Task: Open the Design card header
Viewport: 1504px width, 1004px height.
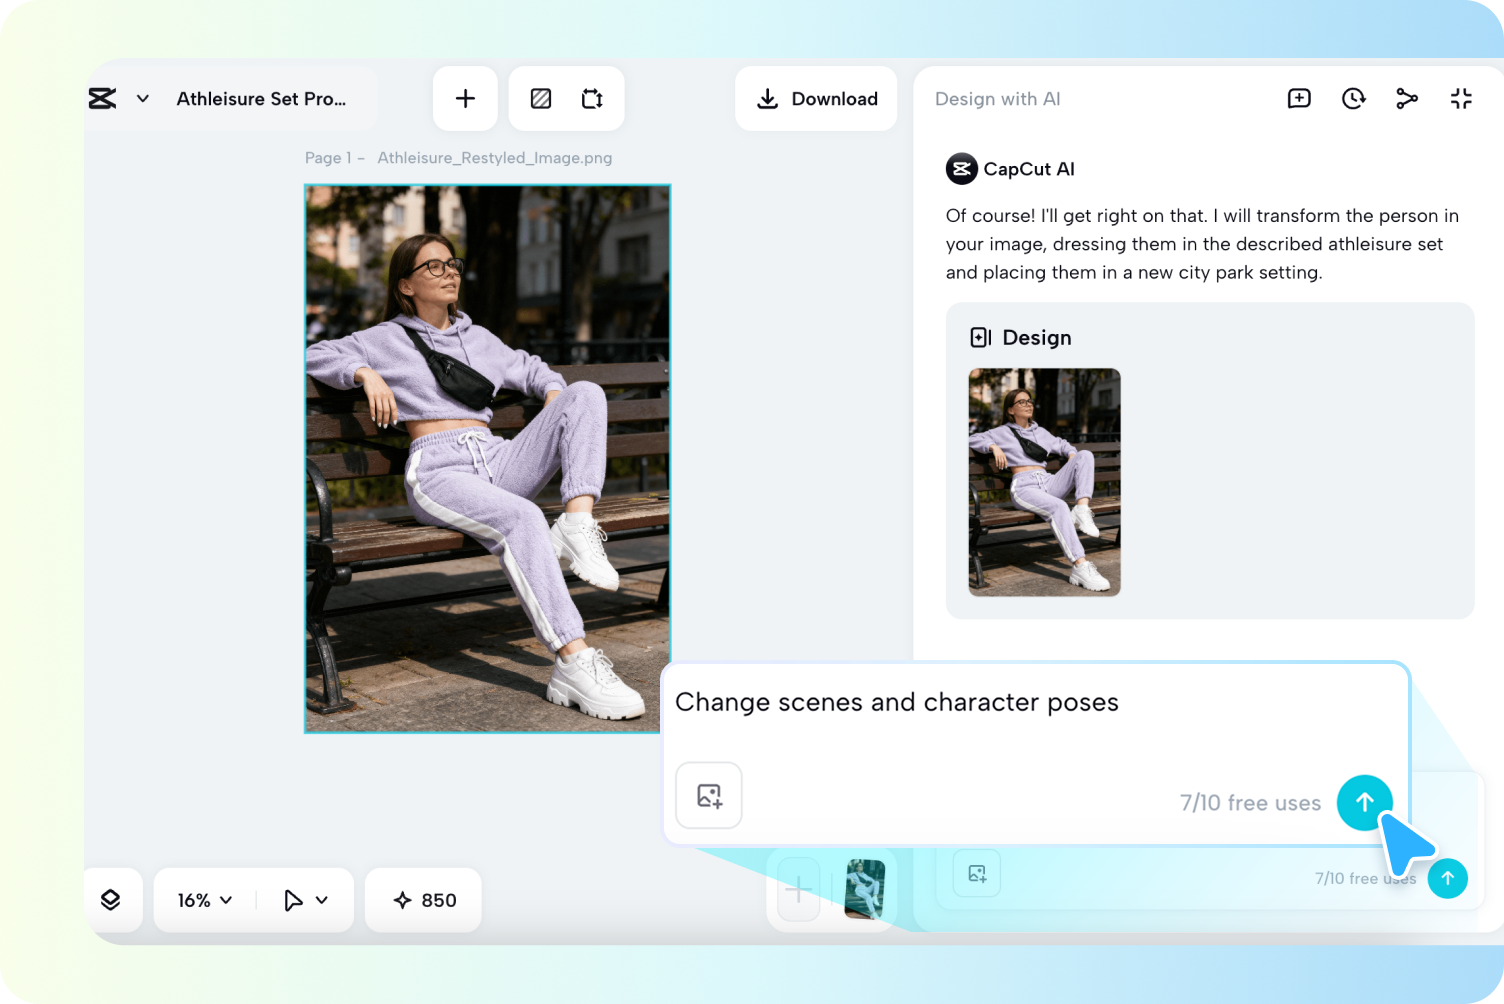Action: tap(1020, 337)
